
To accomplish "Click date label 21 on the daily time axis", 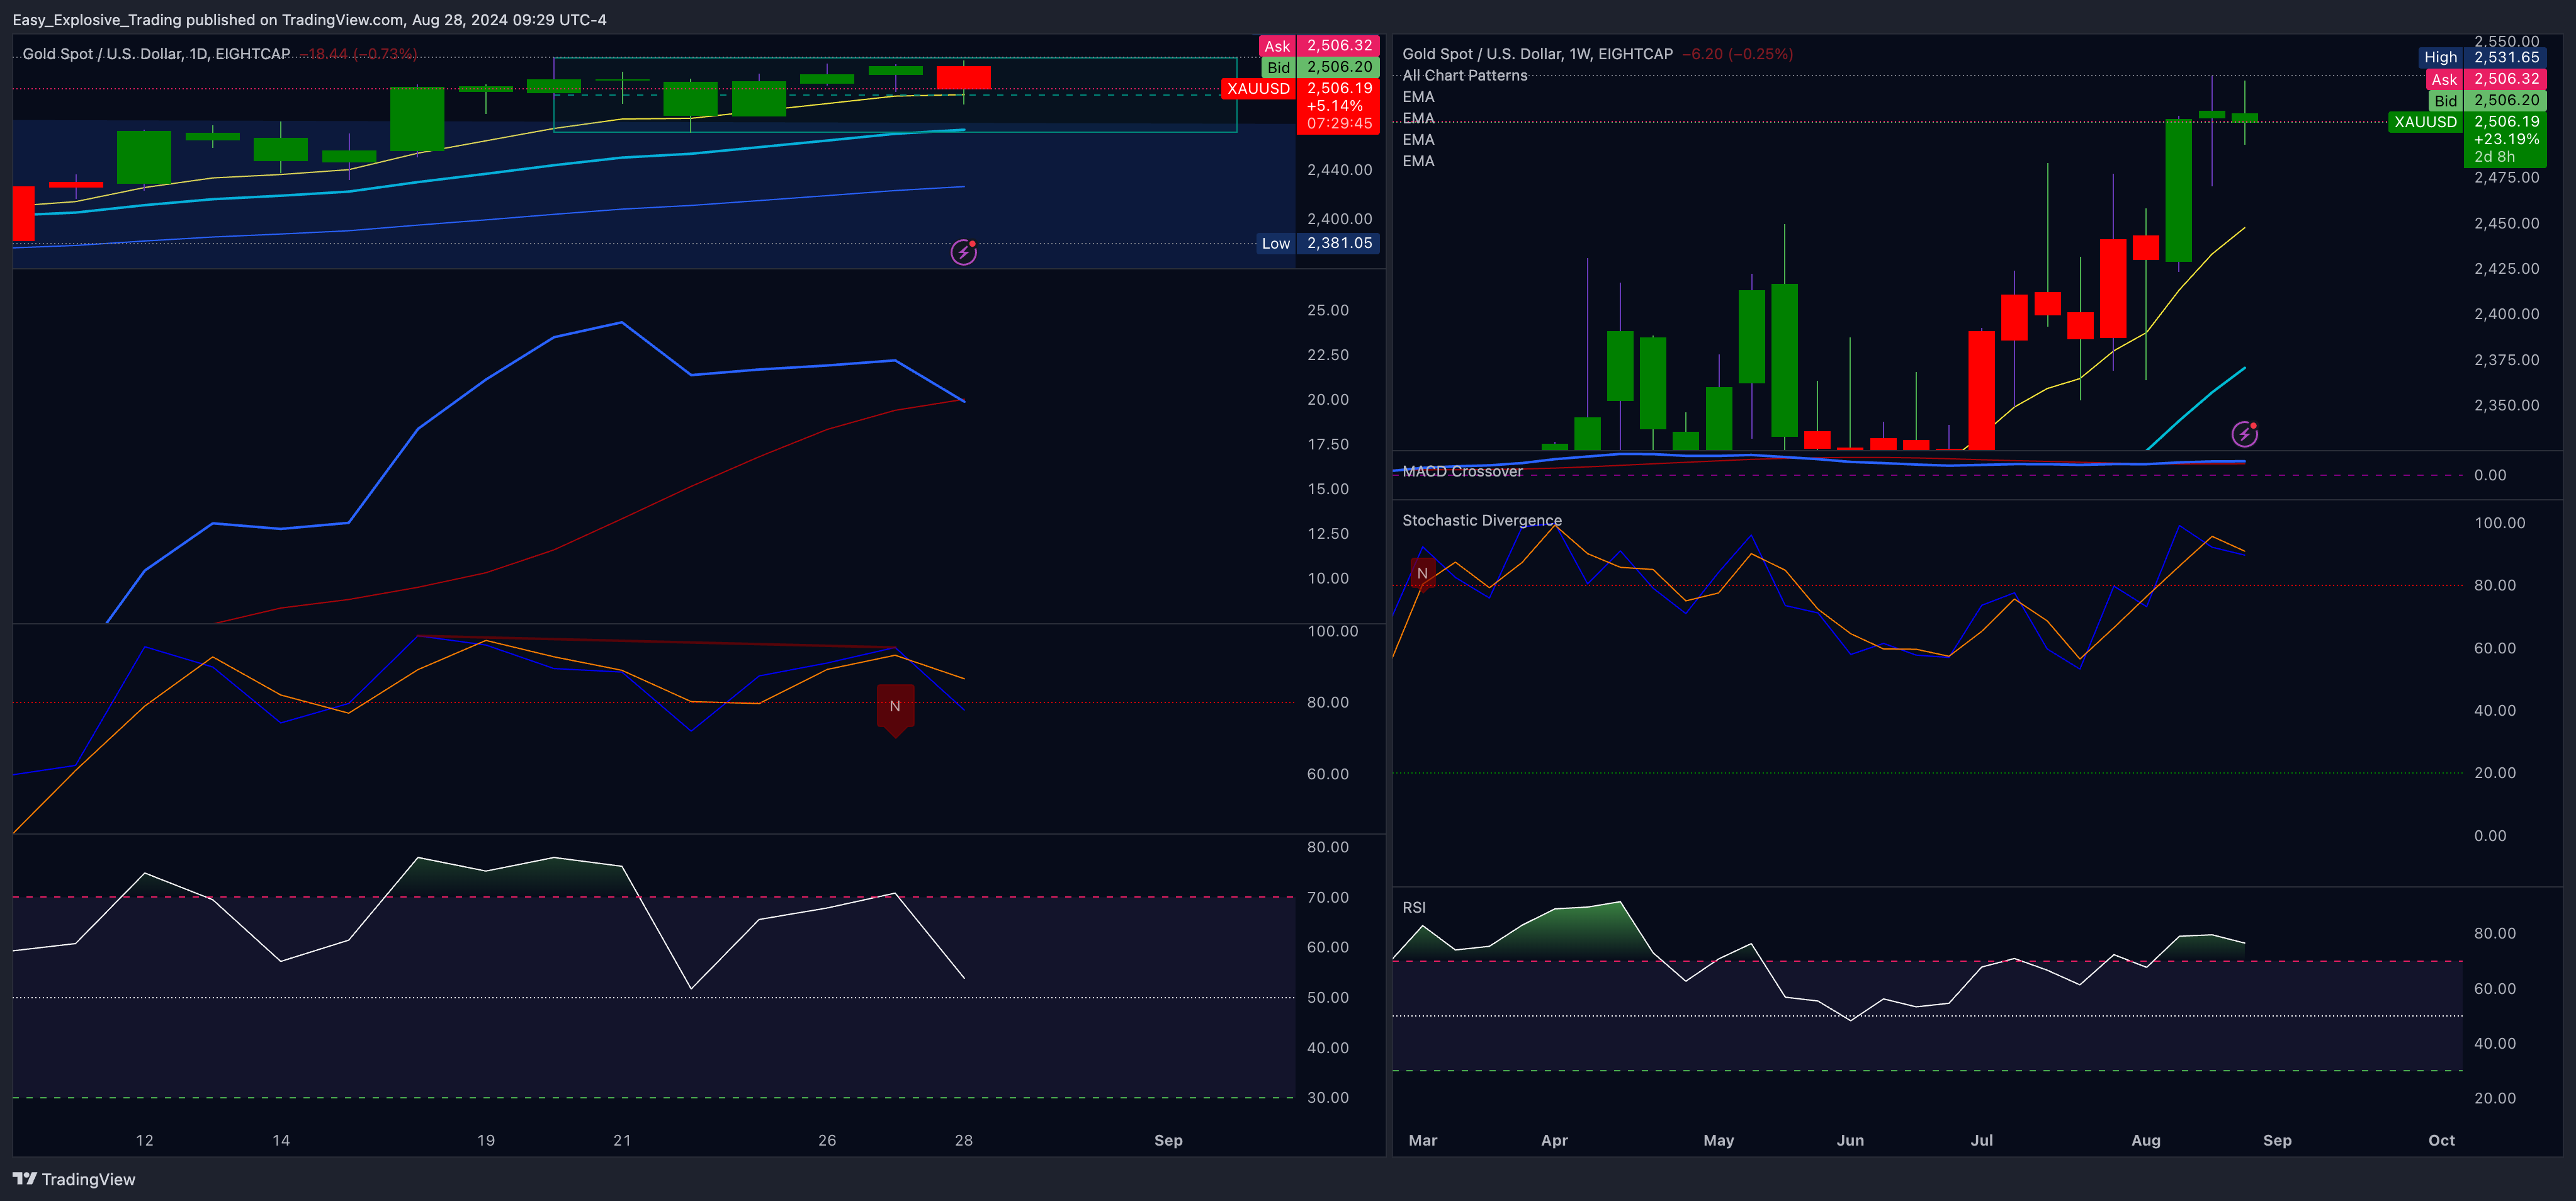I will tap(622, 1140).
